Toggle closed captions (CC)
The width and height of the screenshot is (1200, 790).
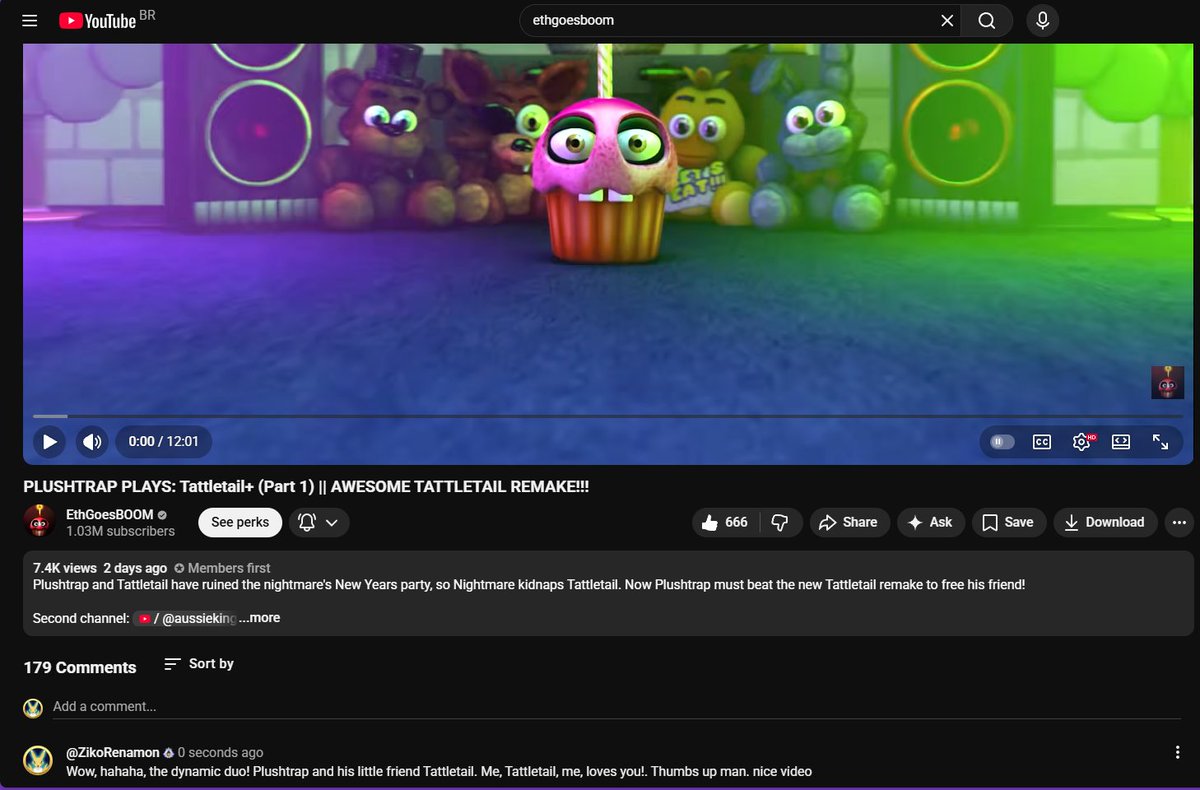point(1041,441)
